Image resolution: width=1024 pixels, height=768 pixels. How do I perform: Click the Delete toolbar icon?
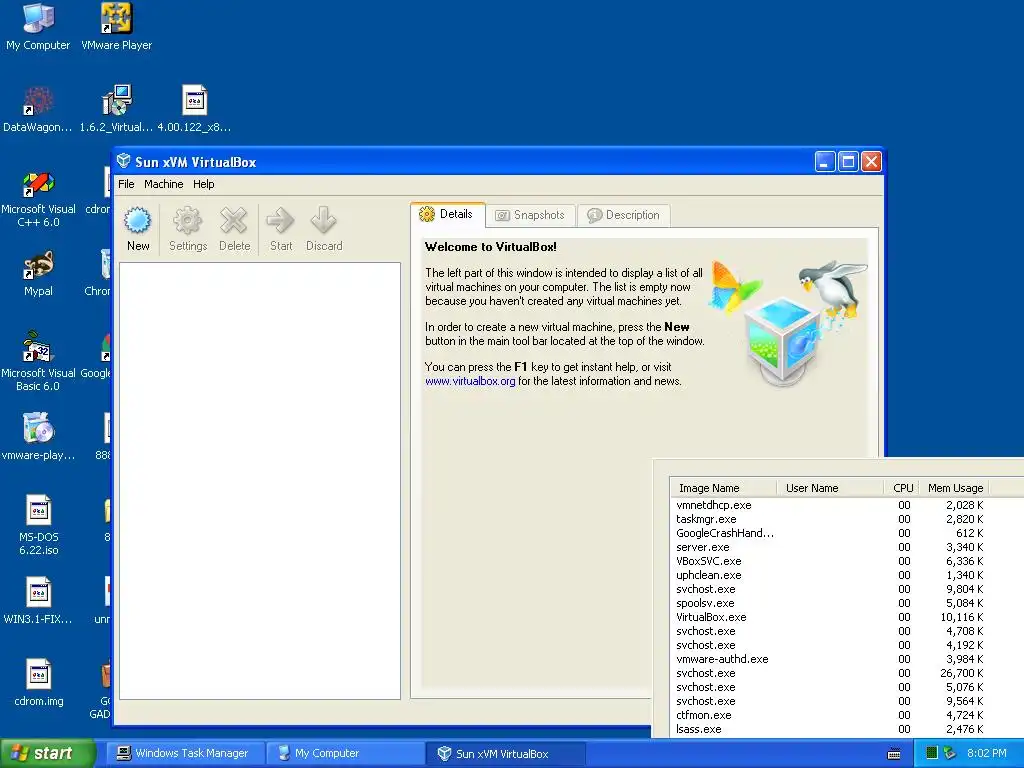pyautogui.click(x=234, y=221)
